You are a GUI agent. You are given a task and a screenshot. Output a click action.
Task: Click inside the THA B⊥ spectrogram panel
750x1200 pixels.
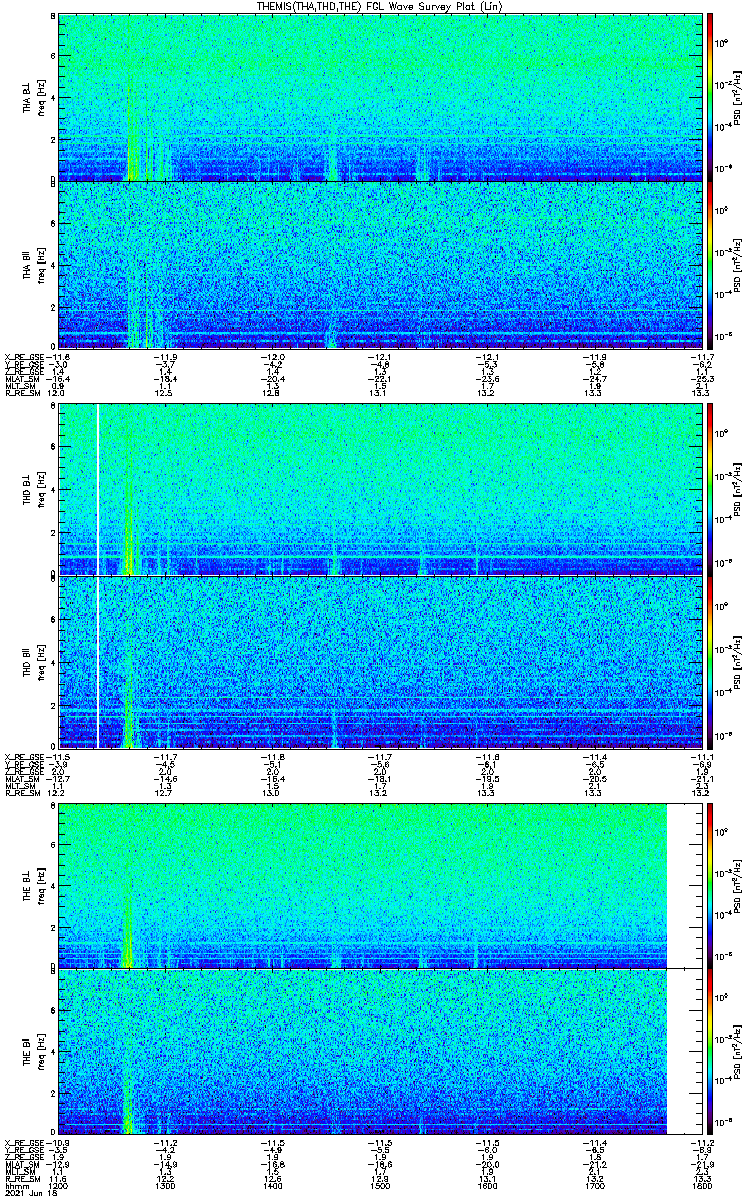click(381, 97)
